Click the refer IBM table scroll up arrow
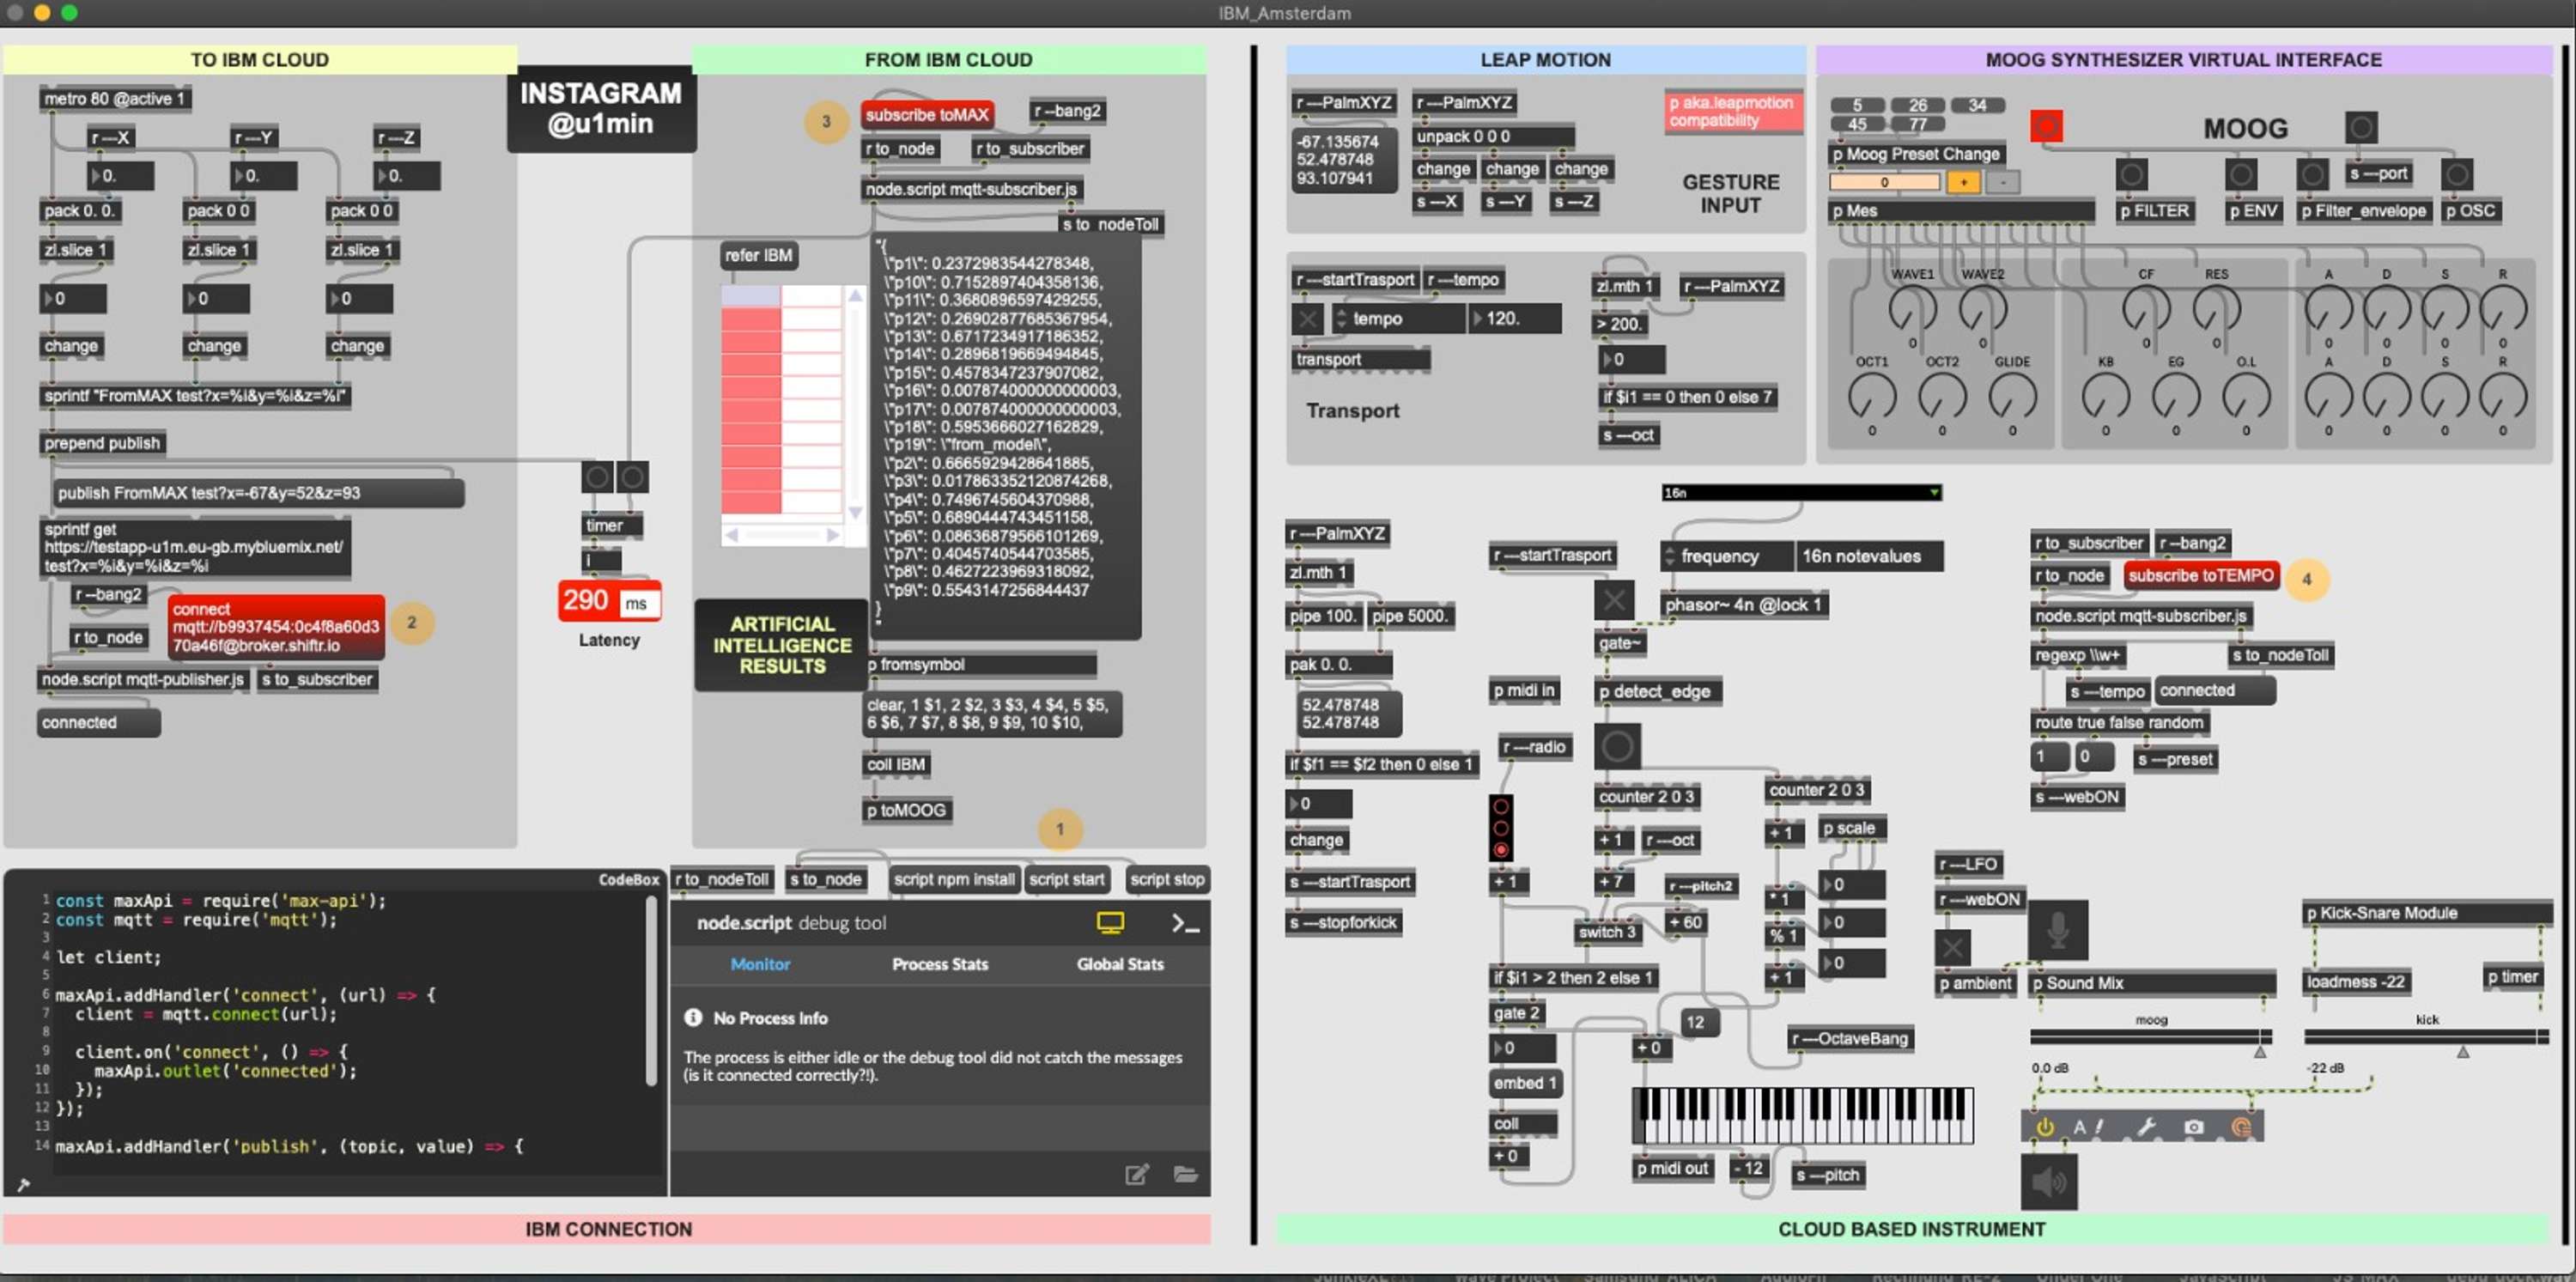 click(855, 295)
